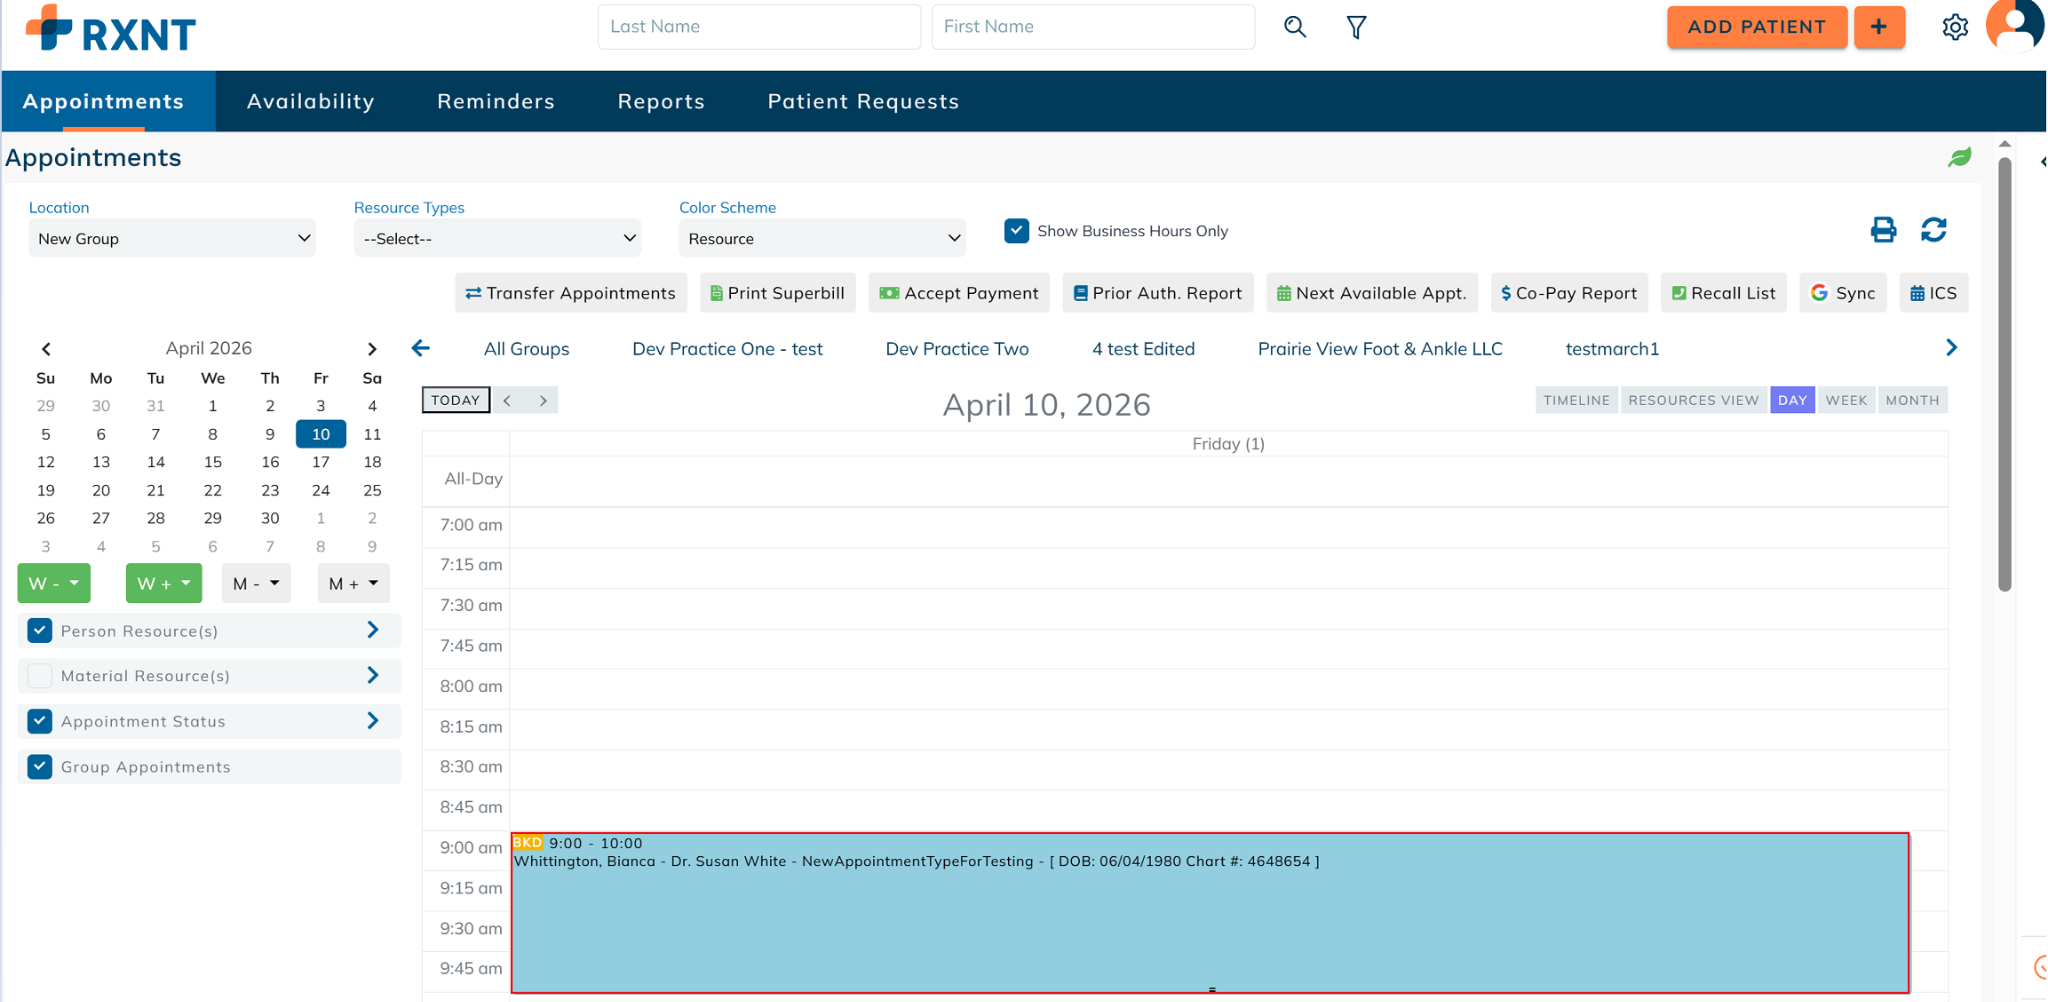Uncheck Show Business Hours Only
Viewport: 2048px width, 1002px height.
point(1016,231)
